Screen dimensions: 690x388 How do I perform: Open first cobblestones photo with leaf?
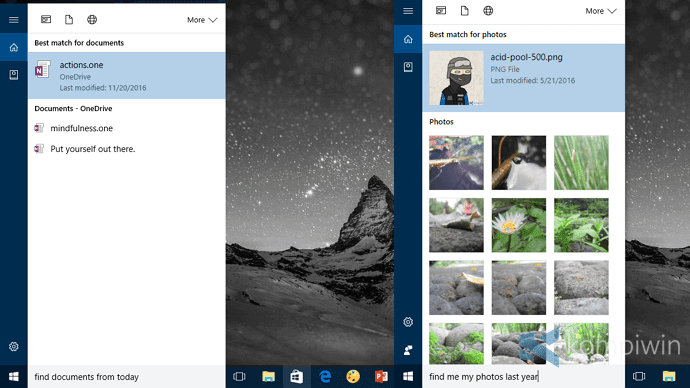tap(456, 288)
